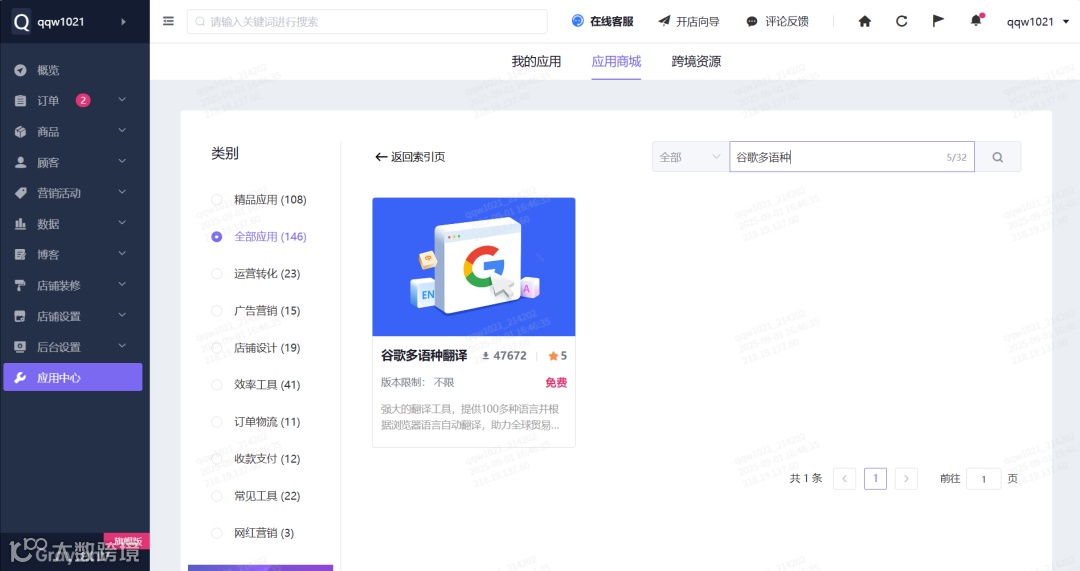
Task: Expand the qqw1021 store switcher arrow
Action: pyautogui.click(x=123, y=22)
